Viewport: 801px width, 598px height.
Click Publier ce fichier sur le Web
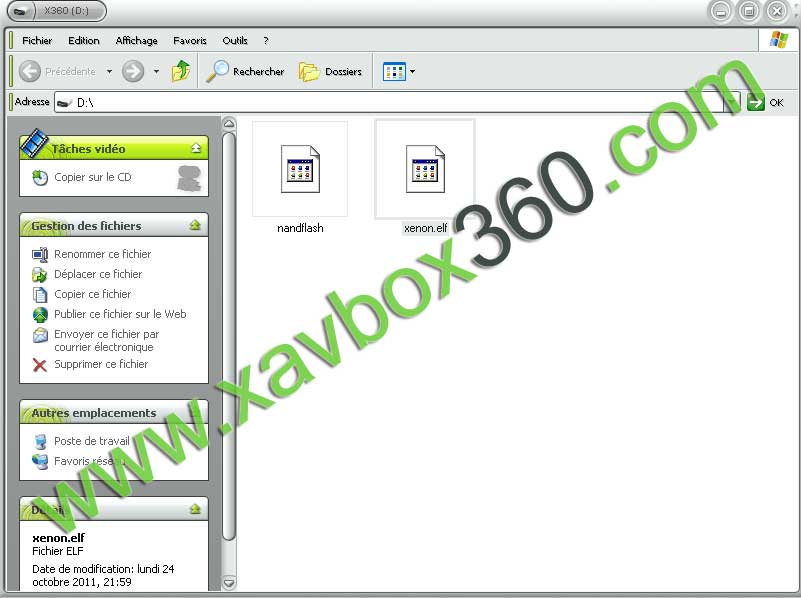120,314
